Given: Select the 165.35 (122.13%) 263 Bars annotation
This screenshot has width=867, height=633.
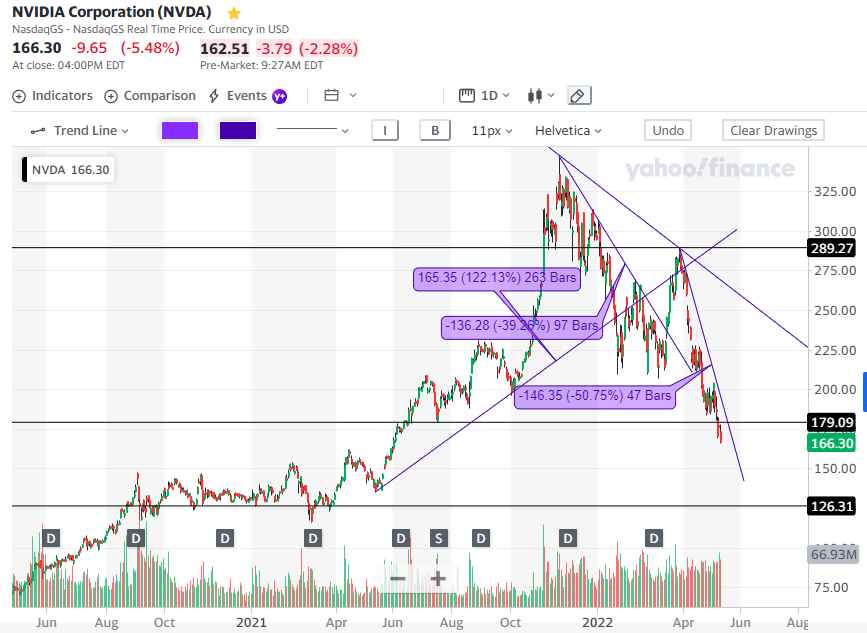Looking at the screenshot, I should [x=497, y=278].
